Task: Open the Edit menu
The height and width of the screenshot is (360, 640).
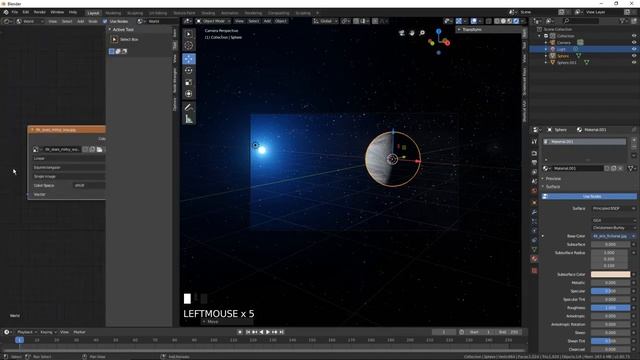Action: tap(26, 12)
